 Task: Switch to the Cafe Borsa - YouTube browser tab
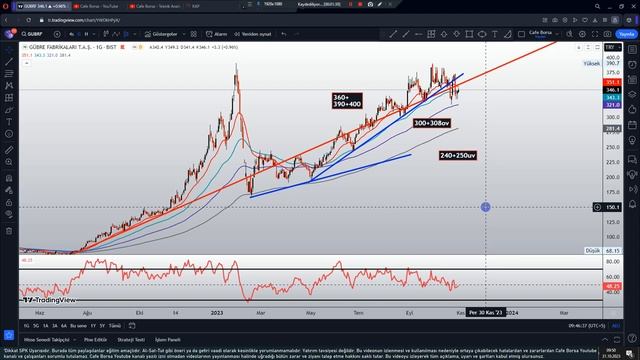98,6
